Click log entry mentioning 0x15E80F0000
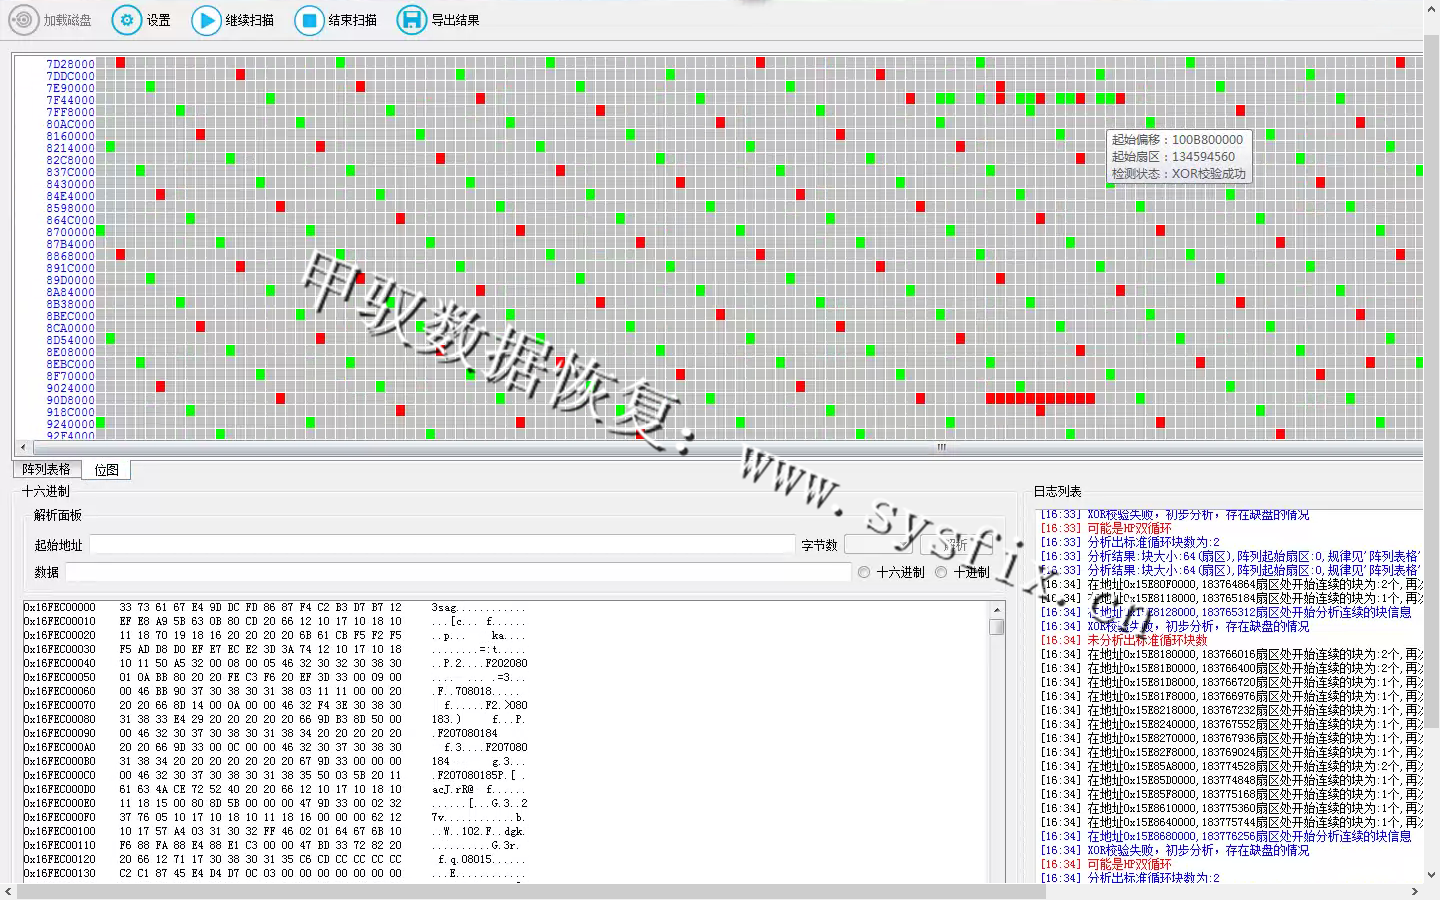The image size is (1440, 900). [1231, 584]
